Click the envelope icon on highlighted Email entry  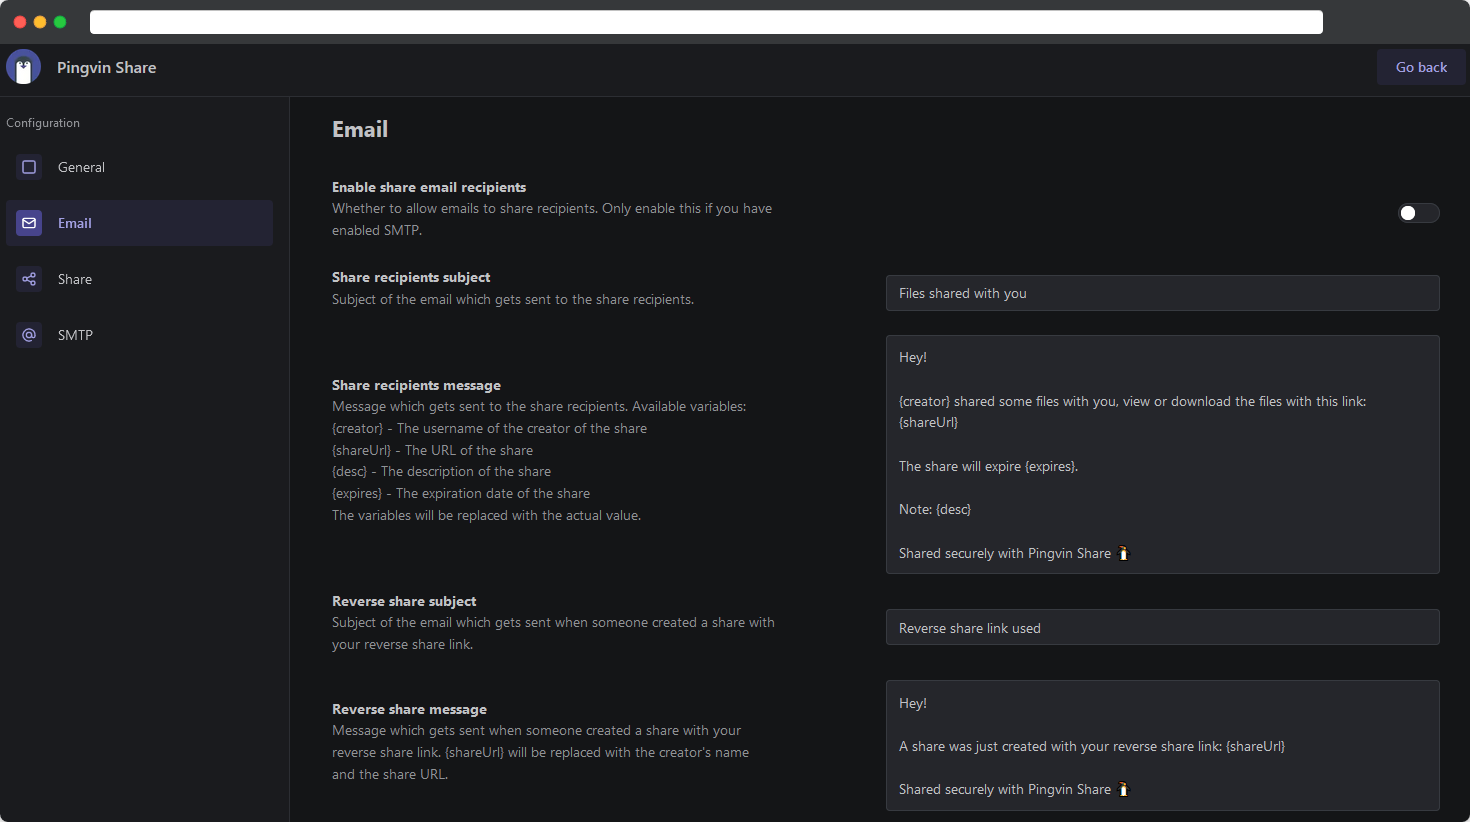[x=28, y=223]
